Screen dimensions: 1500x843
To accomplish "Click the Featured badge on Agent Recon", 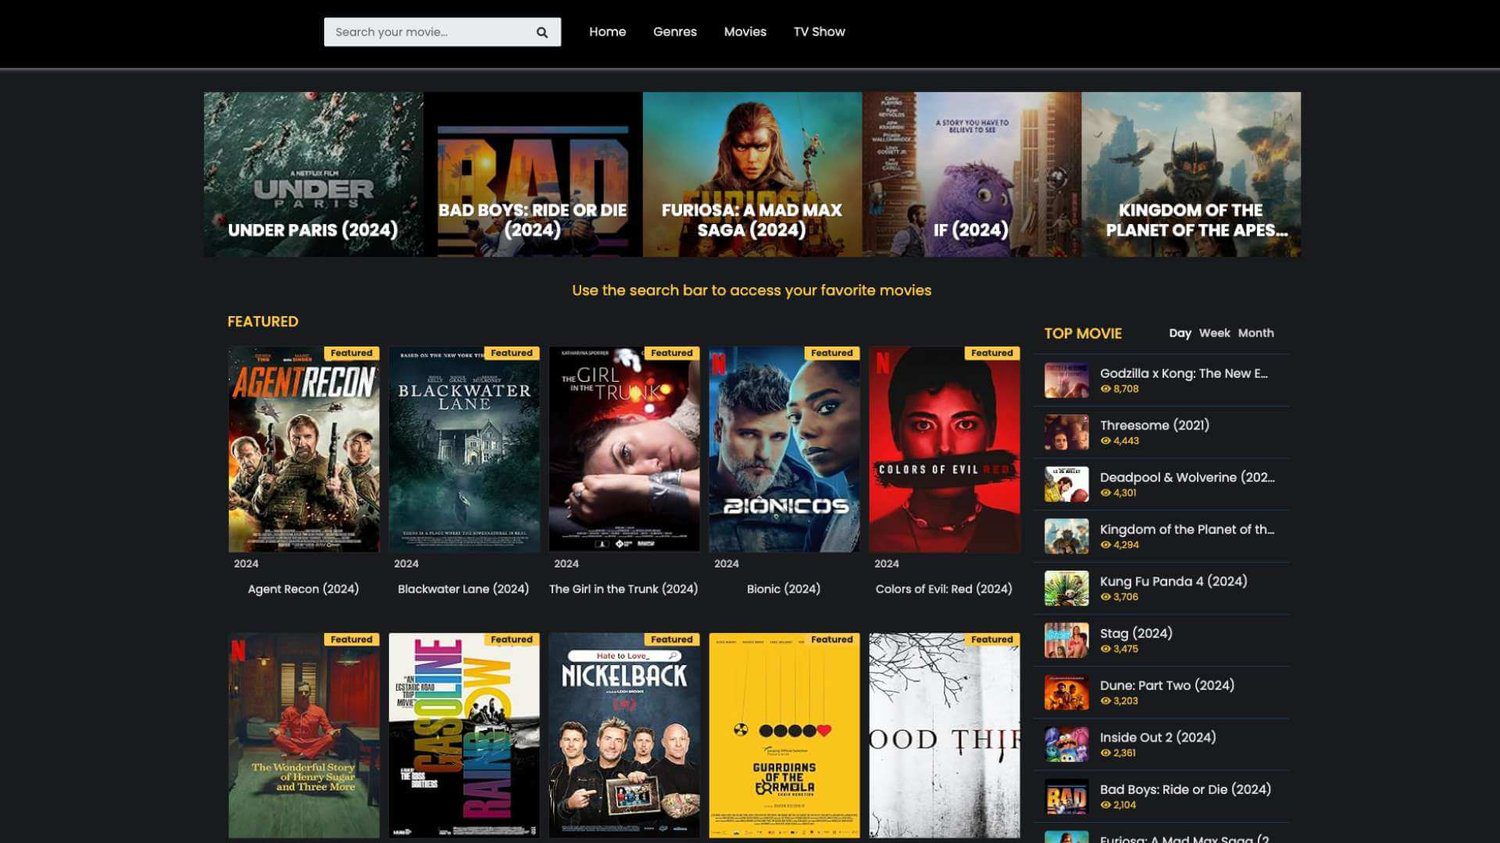I will pos(352,353).
